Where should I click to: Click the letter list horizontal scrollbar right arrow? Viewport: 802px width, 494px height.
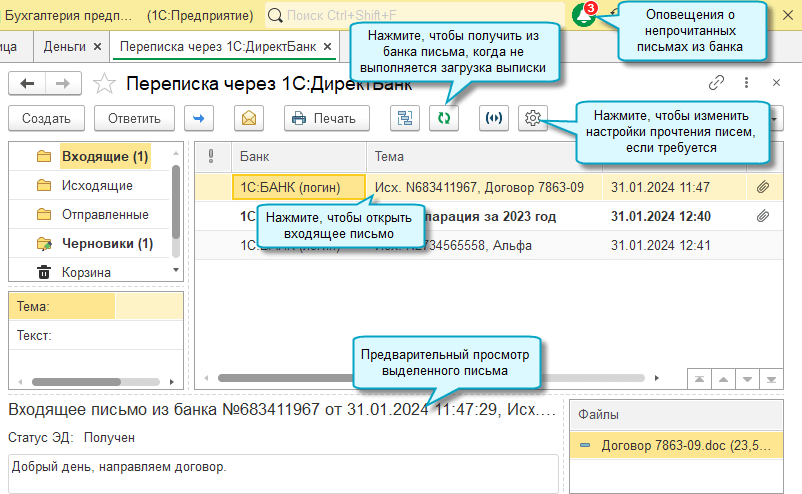(x=657, y=378)
